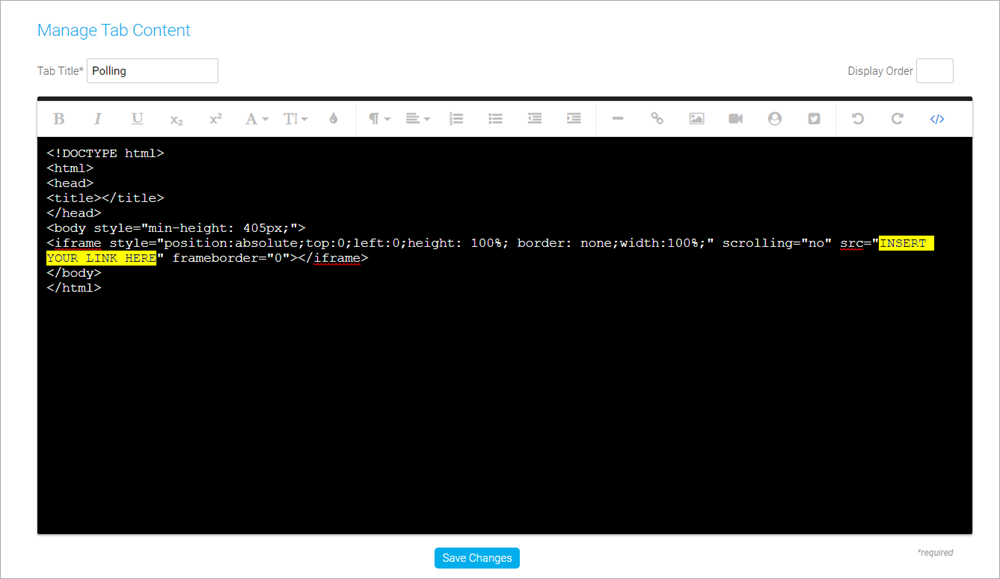Image resolution: width=1000 pixels, height=579 pixels.
Task: Click the Display Order input box
Action: (x=935, y=71)
